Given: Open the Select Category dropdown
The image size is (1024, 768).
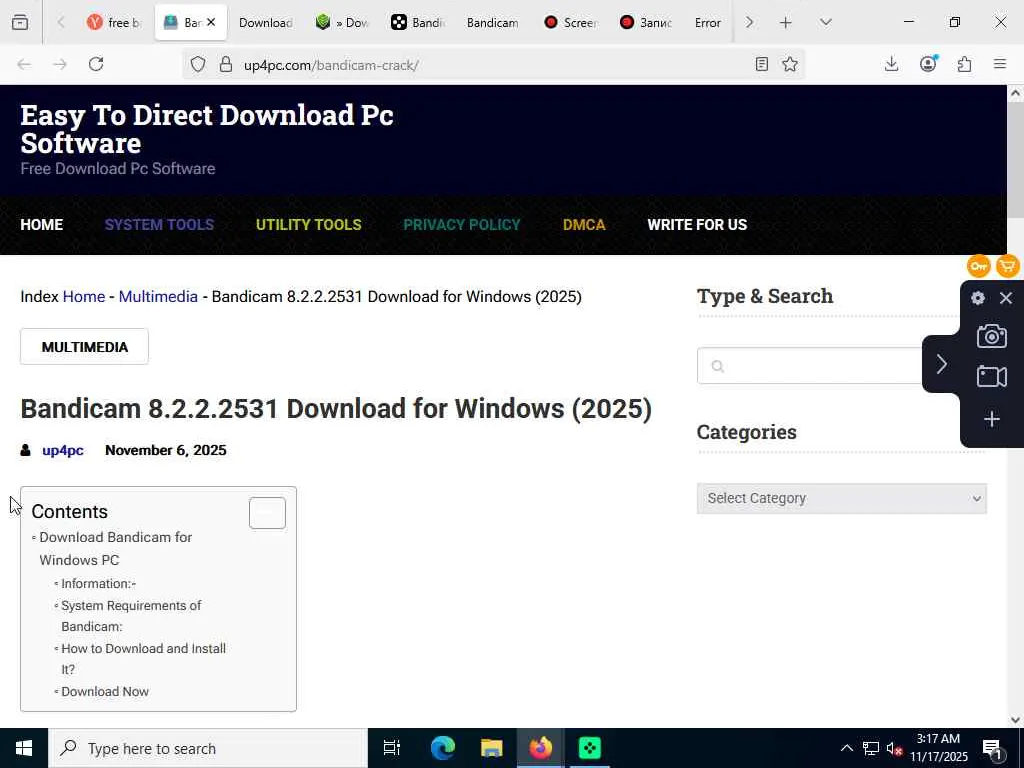Looking at the screenshot, I should pyautogui.click(x=842, y=498).
